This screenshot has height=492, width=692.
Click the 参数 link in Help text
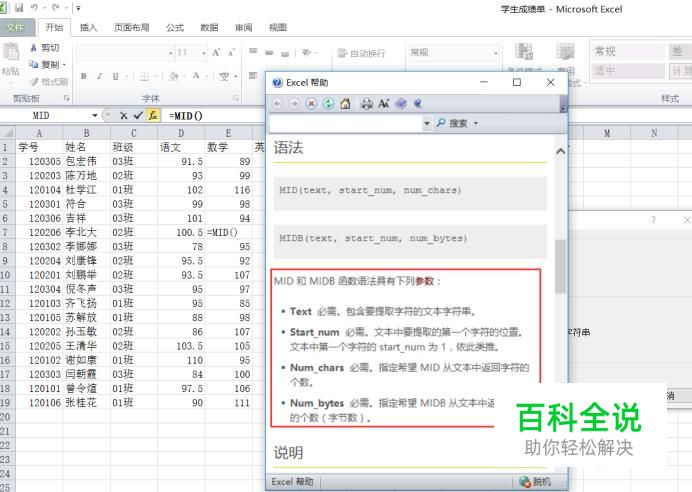(425, 281)
